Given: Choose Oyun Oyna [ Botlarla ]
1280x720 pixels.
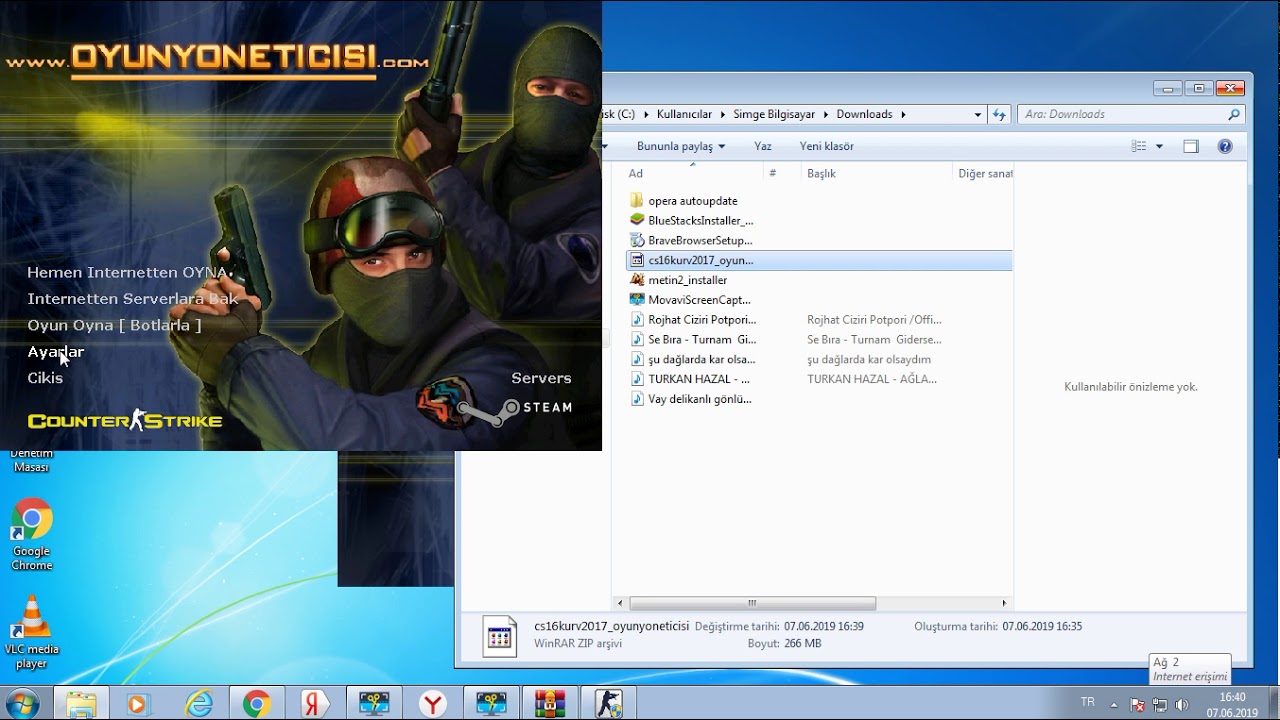Looking at the screenshot, I should click(114, 325).
